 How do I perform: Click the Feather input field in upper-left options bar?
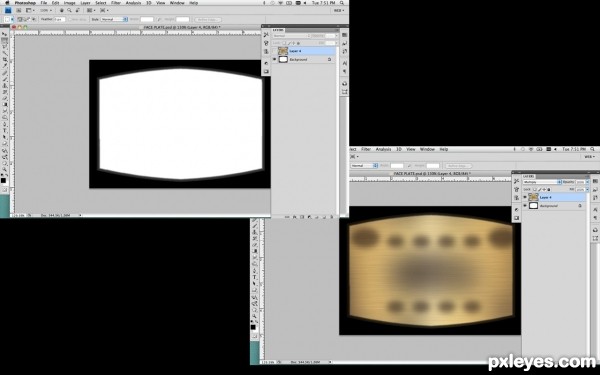coord(59,19)
